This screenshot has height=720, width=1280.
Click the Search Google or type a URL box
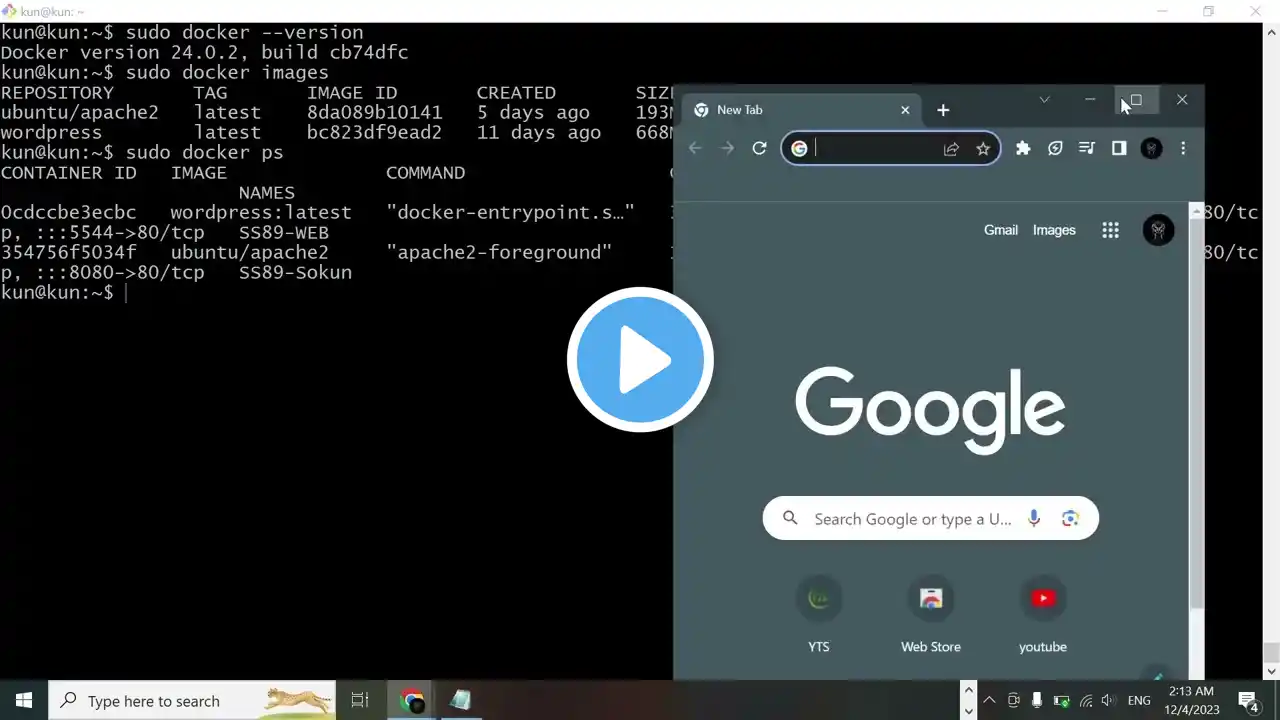tap(931, 519)
